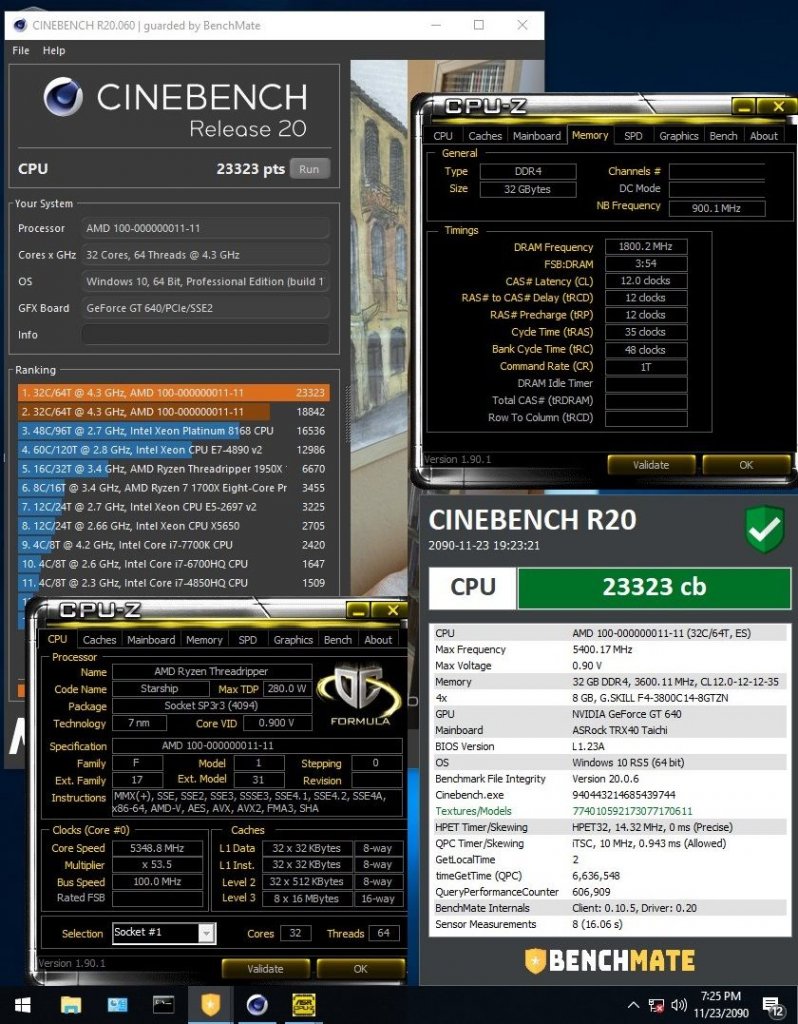Click Validate in the Memory CPU-Z window
This screenshot has height=1024, width=798.
[x=650, y=465]
